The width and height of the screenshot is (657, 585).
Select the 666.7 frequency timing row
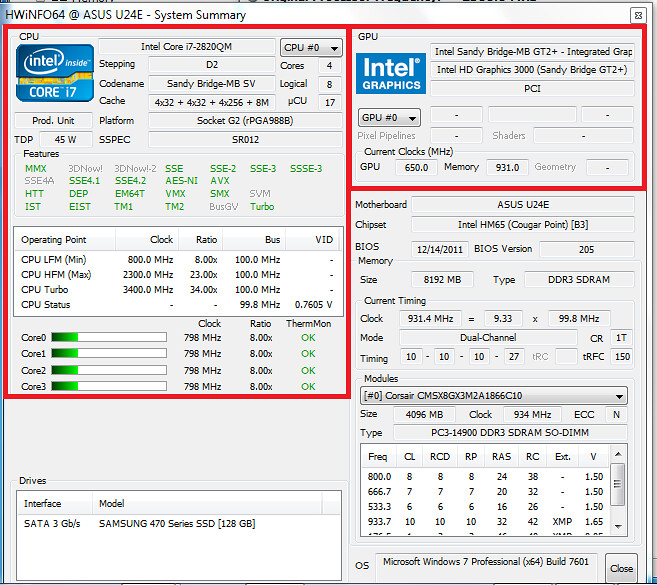coord(485,492)
